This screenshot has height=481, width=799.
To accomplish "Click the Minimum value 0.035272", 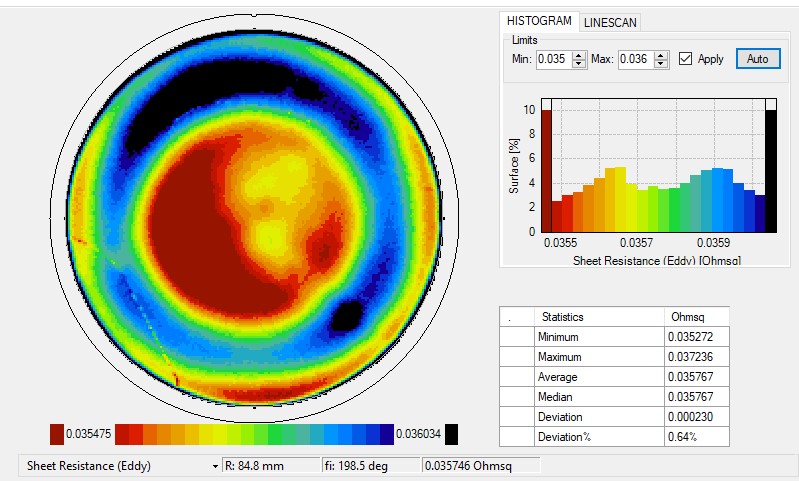I will (697, 337).
